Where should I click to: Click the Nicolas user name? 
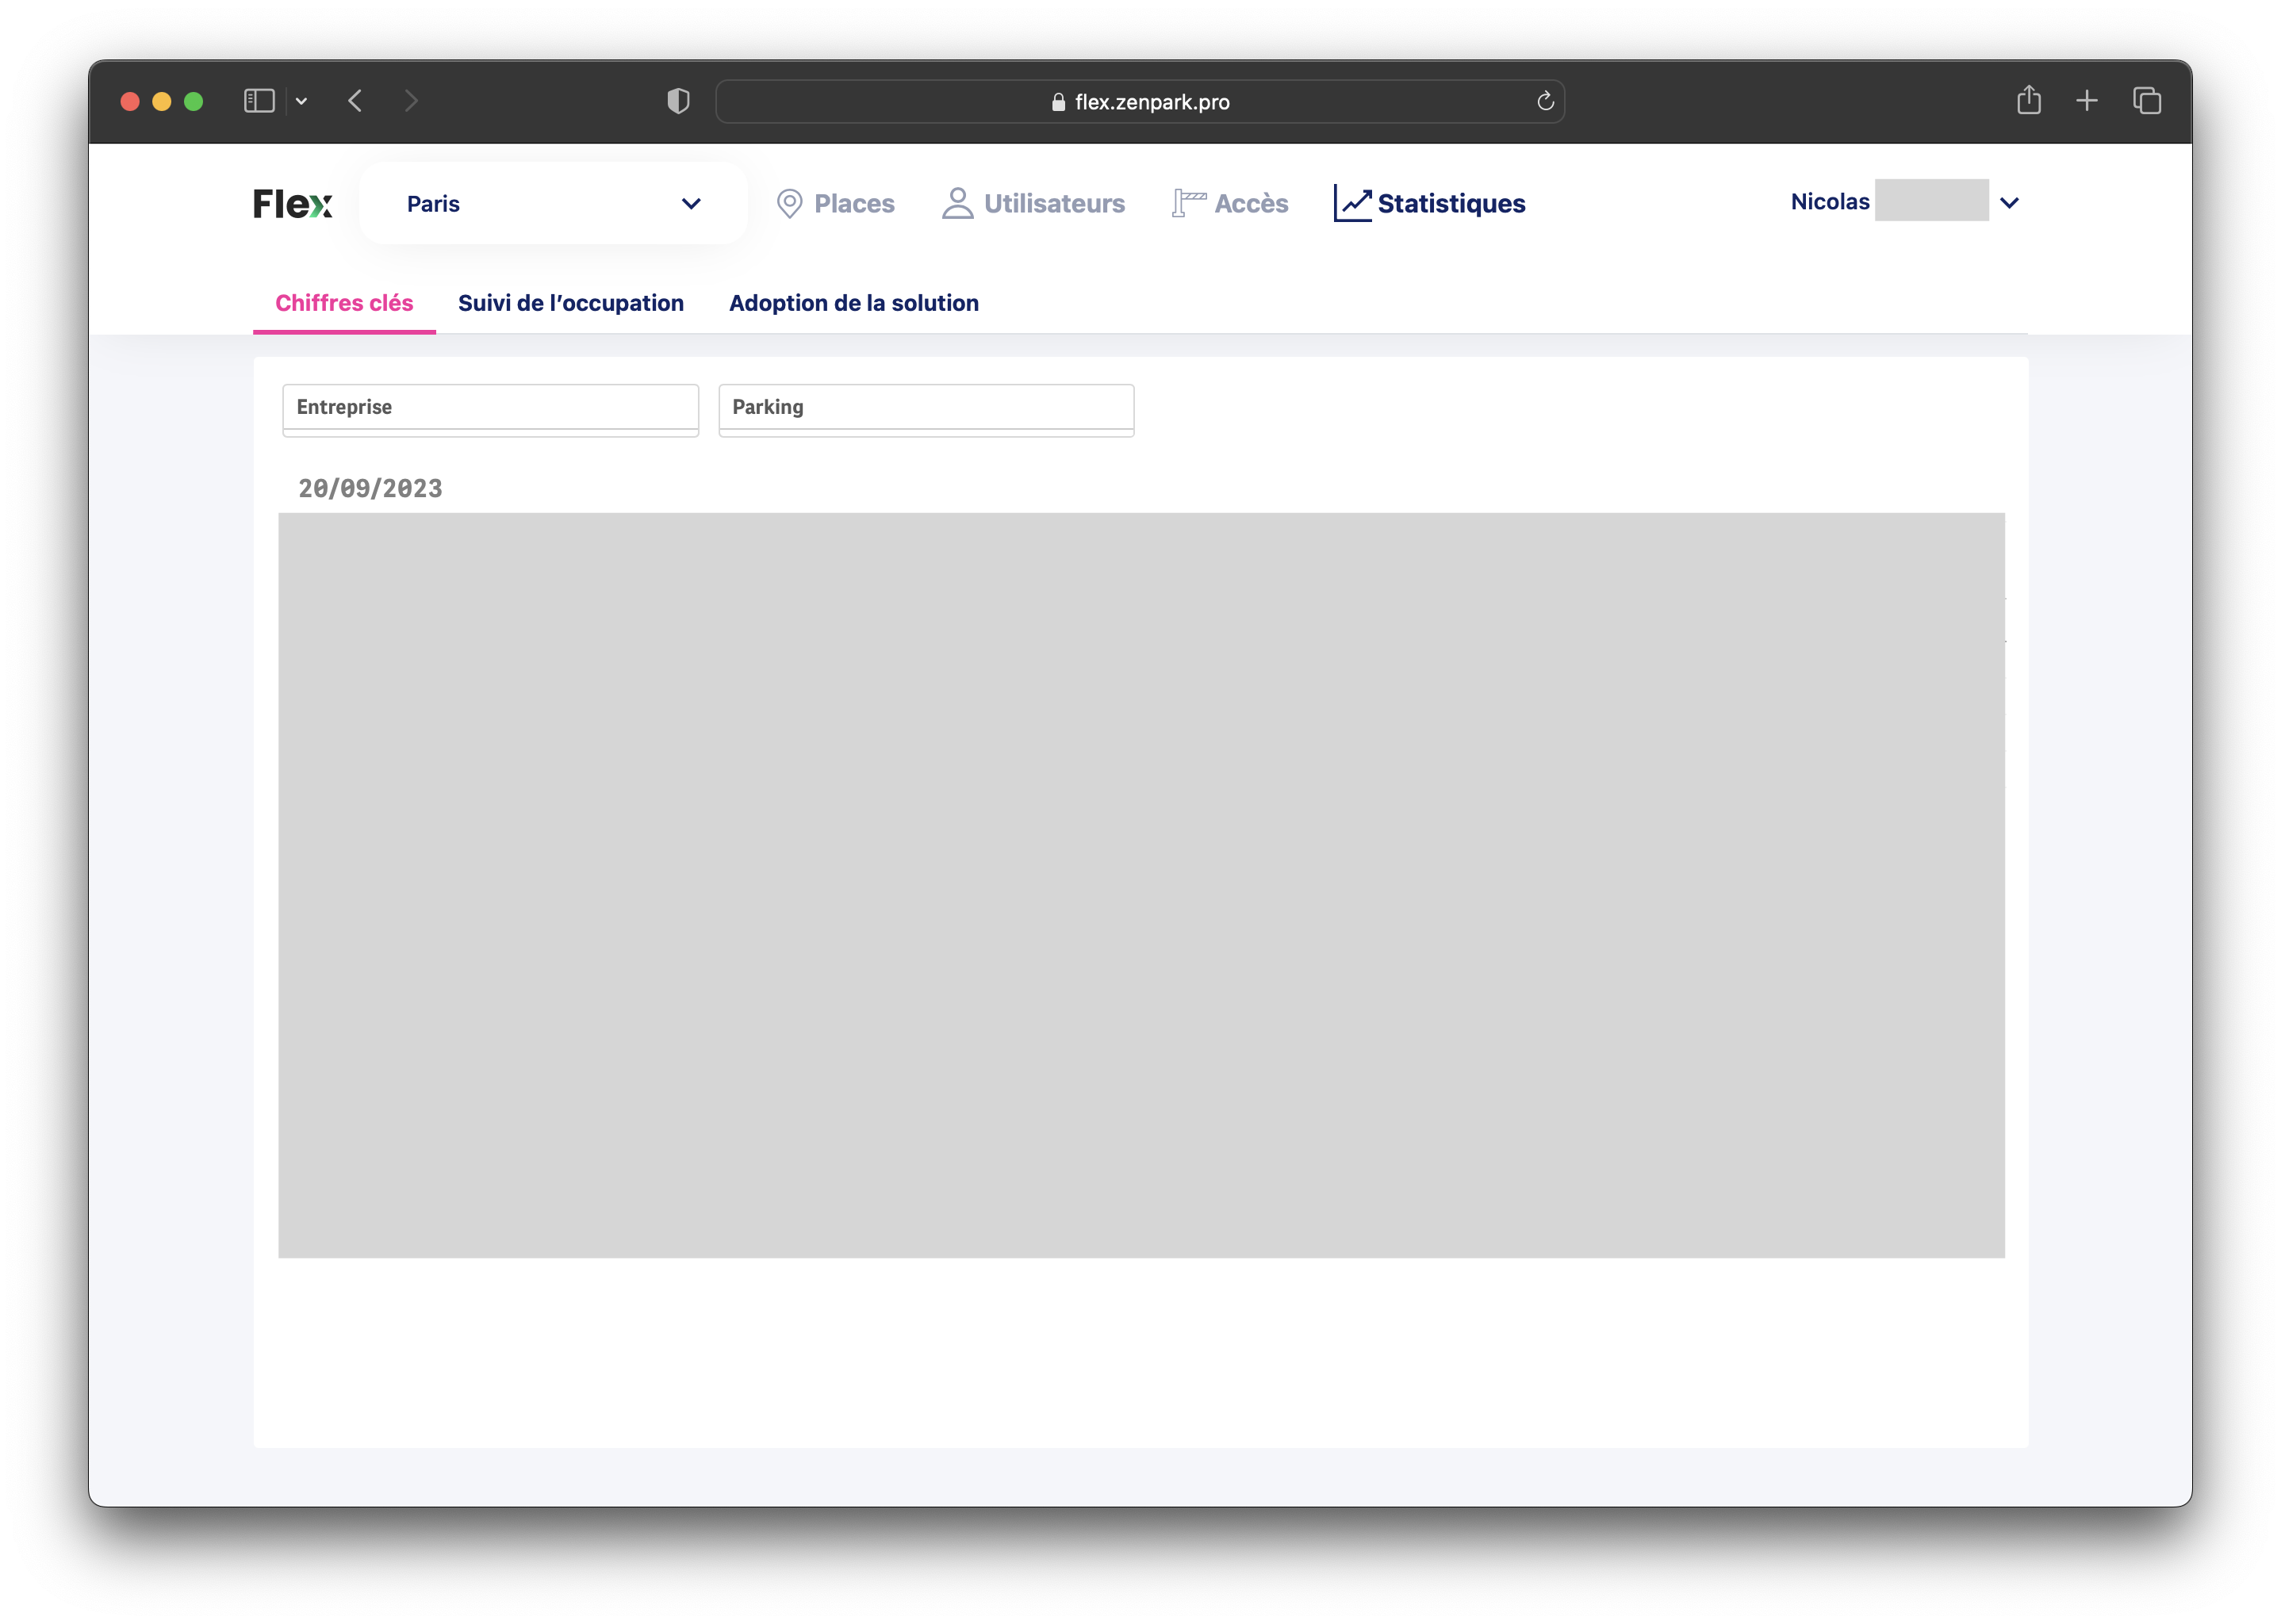click(1829, 202)
